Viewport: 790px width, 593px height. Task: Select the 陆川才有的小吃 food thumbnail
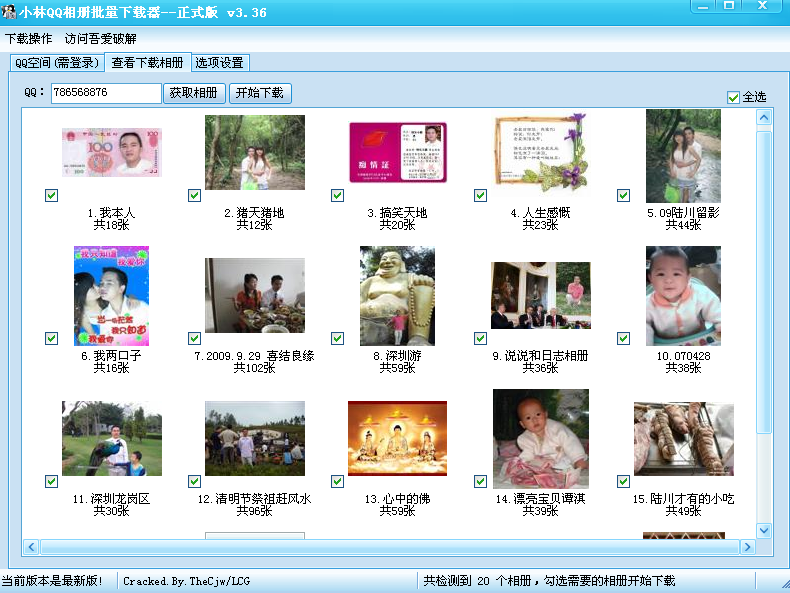click(x=684, y=439)
